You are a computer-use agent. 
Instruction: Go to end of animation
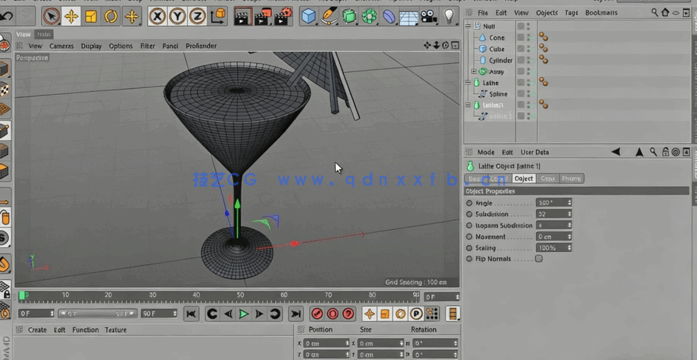click(296, 314)
